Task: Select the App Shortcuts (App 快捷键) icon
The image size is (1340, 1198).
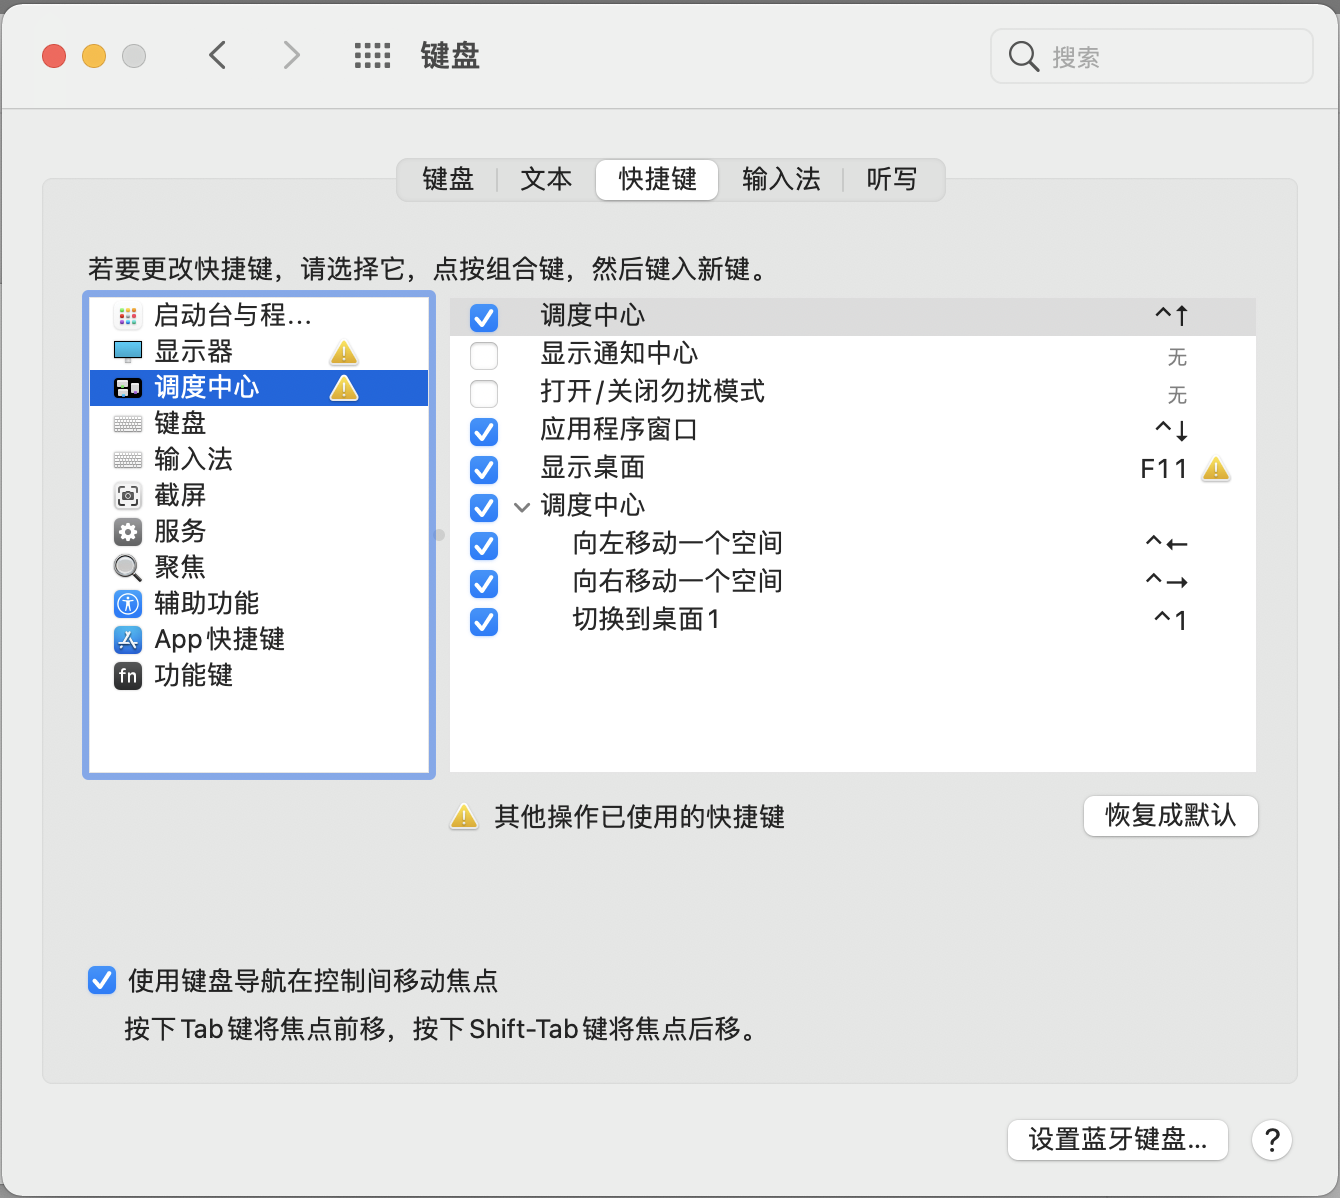Action: [128, 640]
